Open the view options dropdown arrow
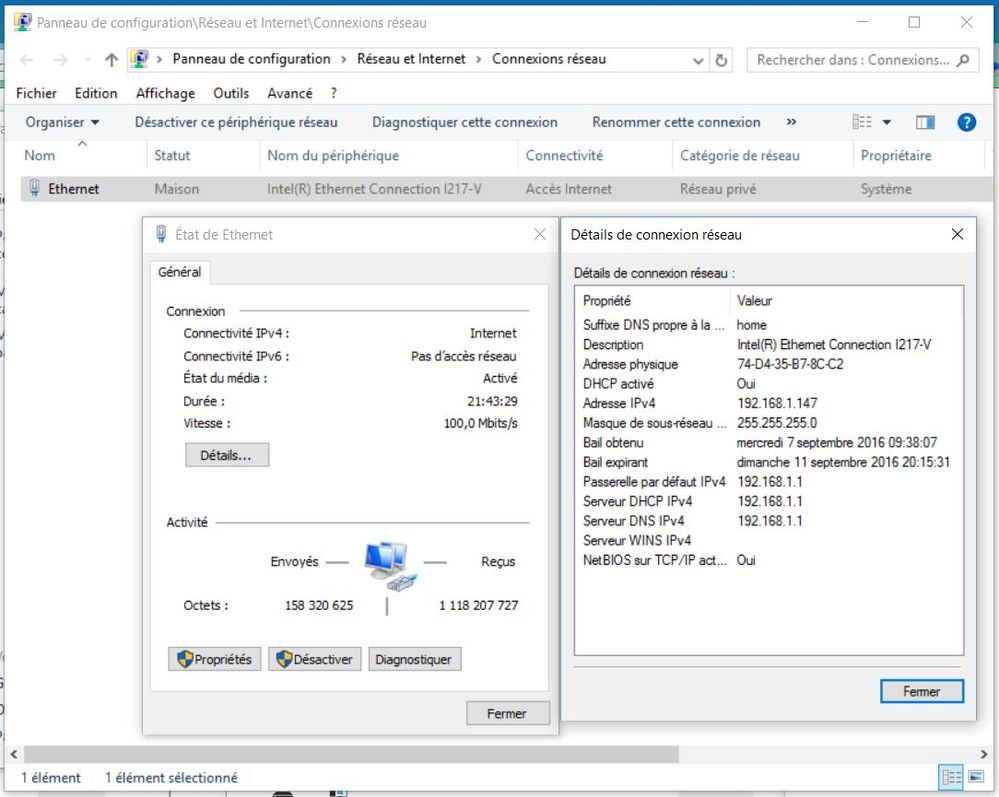The width and height of the screenshot is (999, 797). [x=886, y=122]
